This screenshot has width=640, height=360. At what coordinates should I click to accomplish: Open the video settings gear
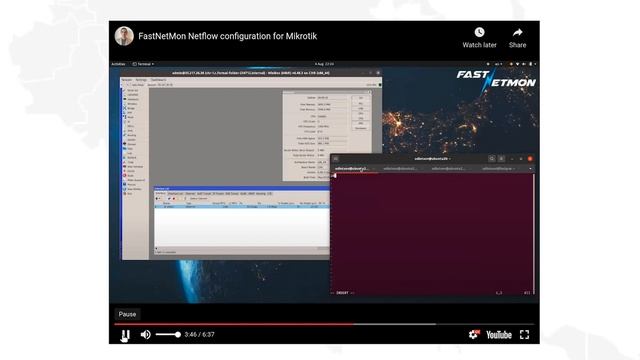pos(473,335)
